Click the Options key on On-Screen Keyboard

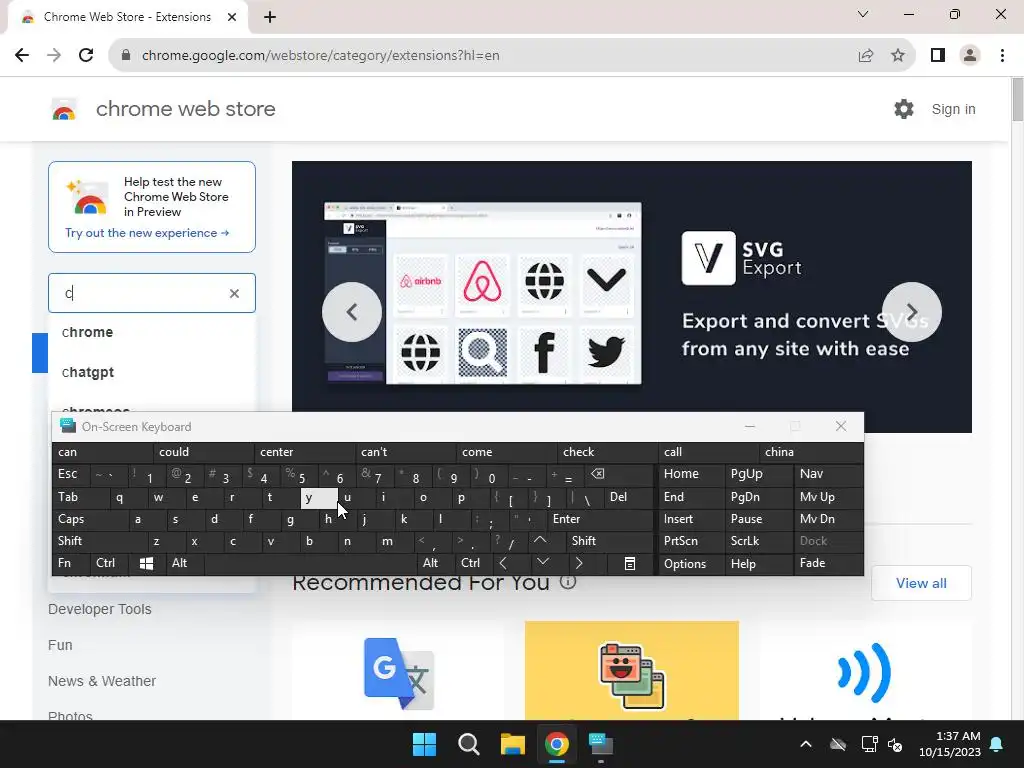coord(691,563)
